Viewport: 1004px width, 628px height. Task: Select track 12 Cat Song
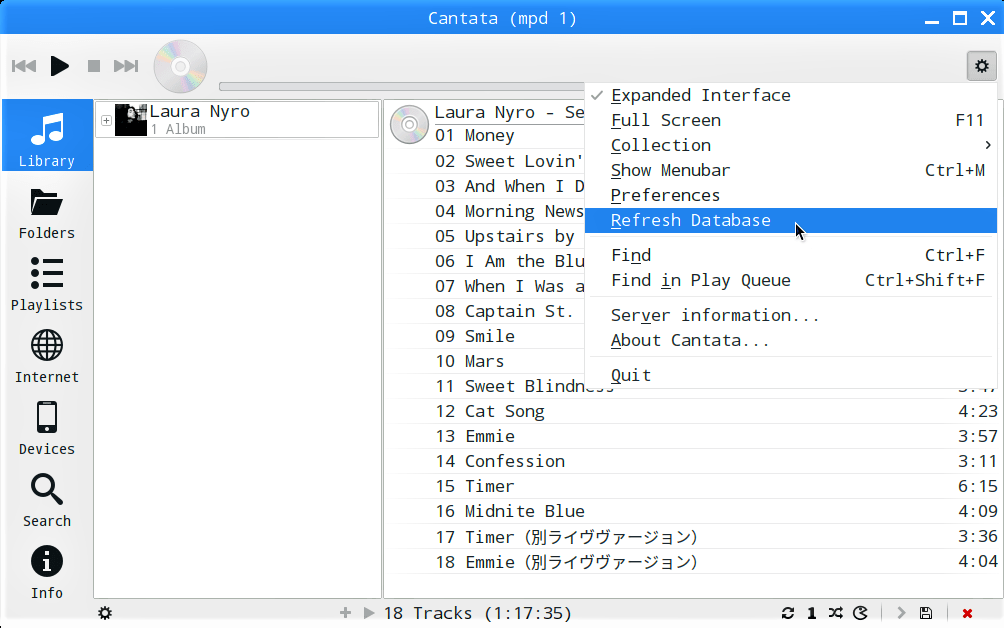694,411
